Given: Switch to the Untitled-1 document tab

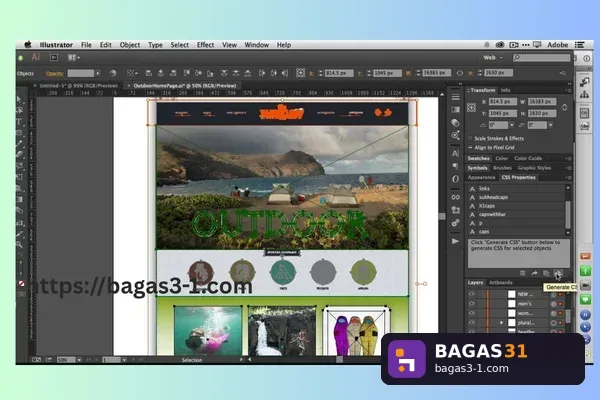Looking at the screenshot, I should point(78,86).
